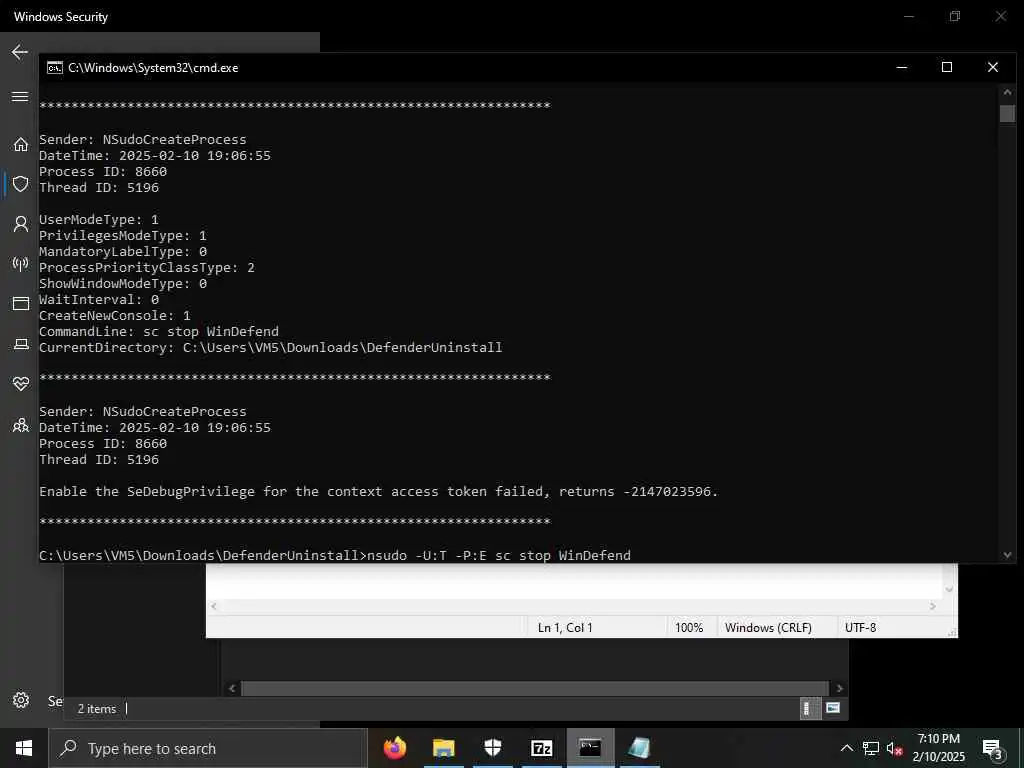Click the cmd.exe title bar icon

coord(55,68)
